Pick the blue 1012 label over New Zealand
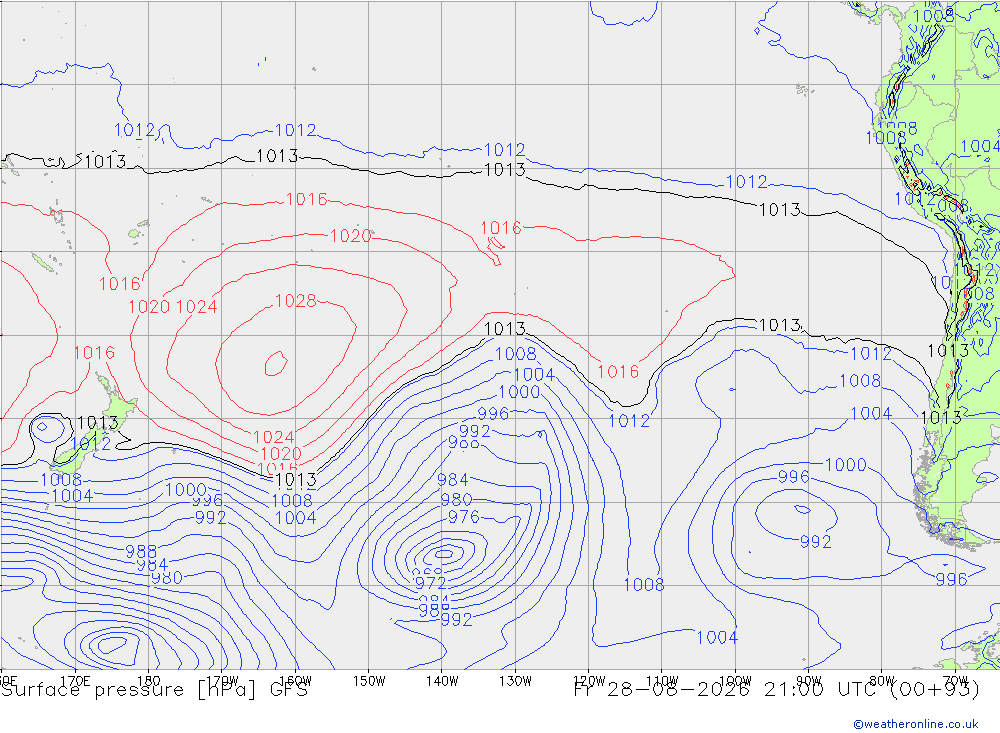This screenshot has width=1000, height=733. point(91,443)
